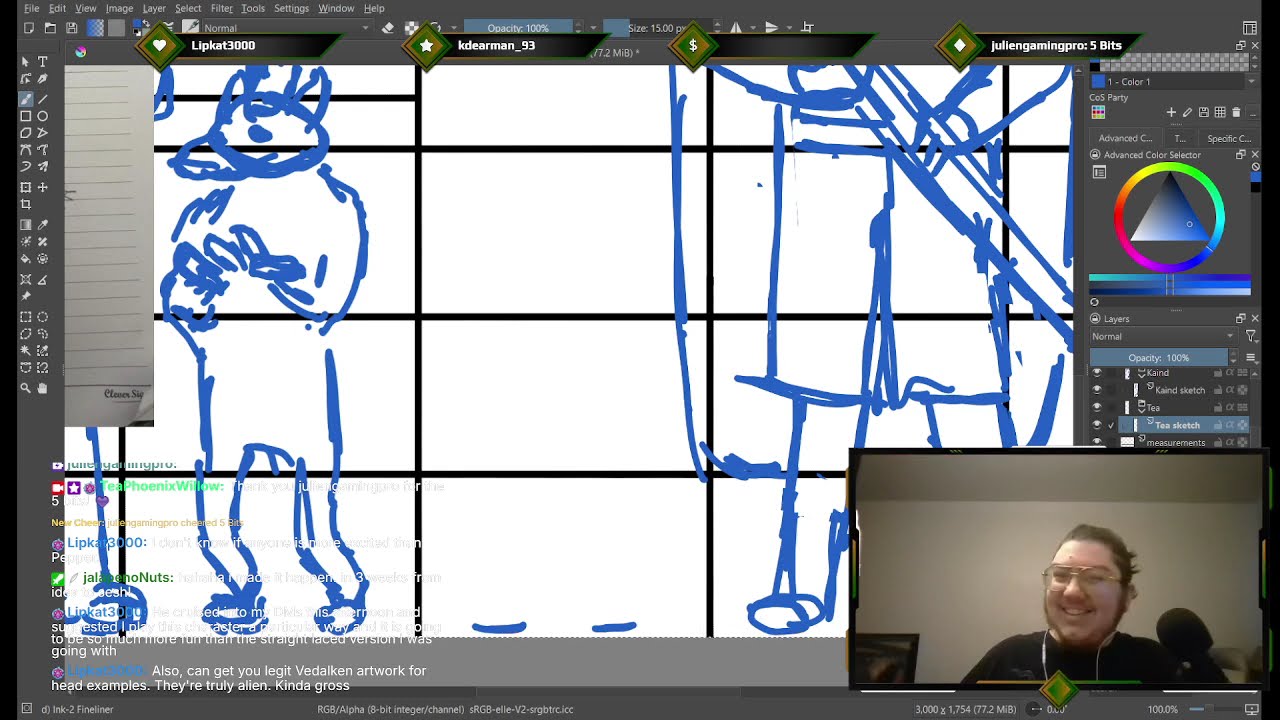Viewport: 1280px width, 720px height.
Task: Toggle visibility of measurements layer
Action: click(1097, 442)
